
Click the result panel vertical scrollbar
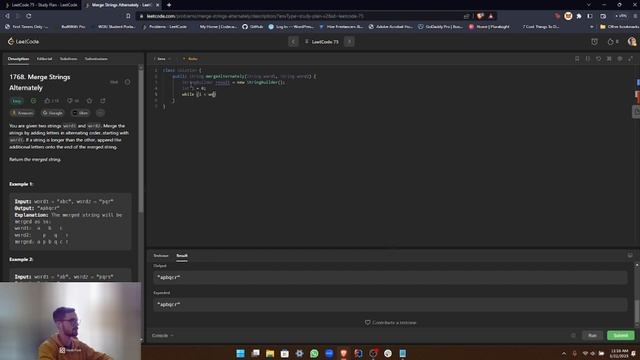click(637, 312)
